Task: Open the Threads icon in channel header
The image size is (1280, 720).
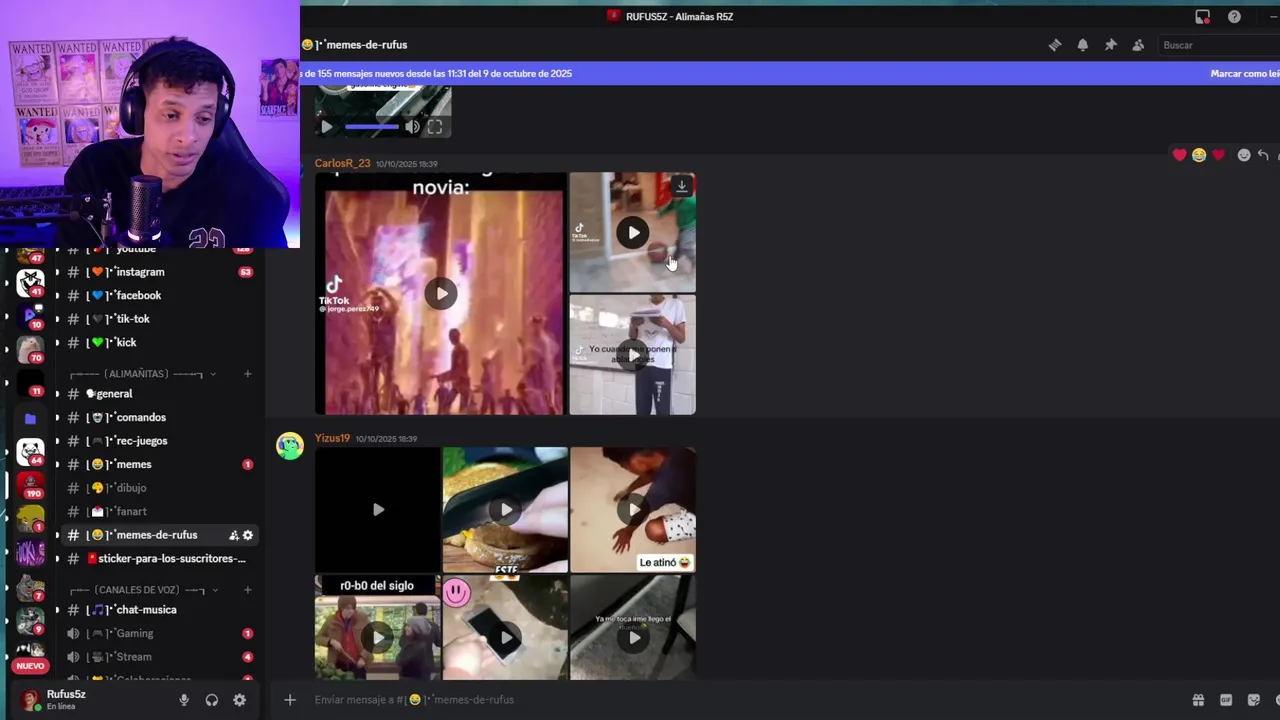Action: pyautogui.click(x=1054, y=45)
